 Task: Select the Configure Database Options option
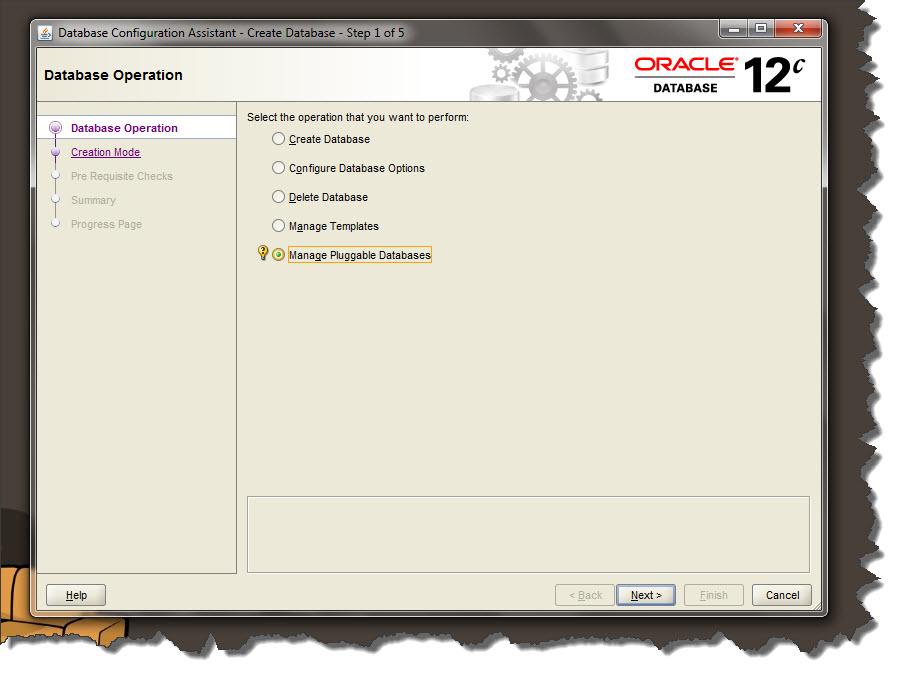(x=278, y=168)
